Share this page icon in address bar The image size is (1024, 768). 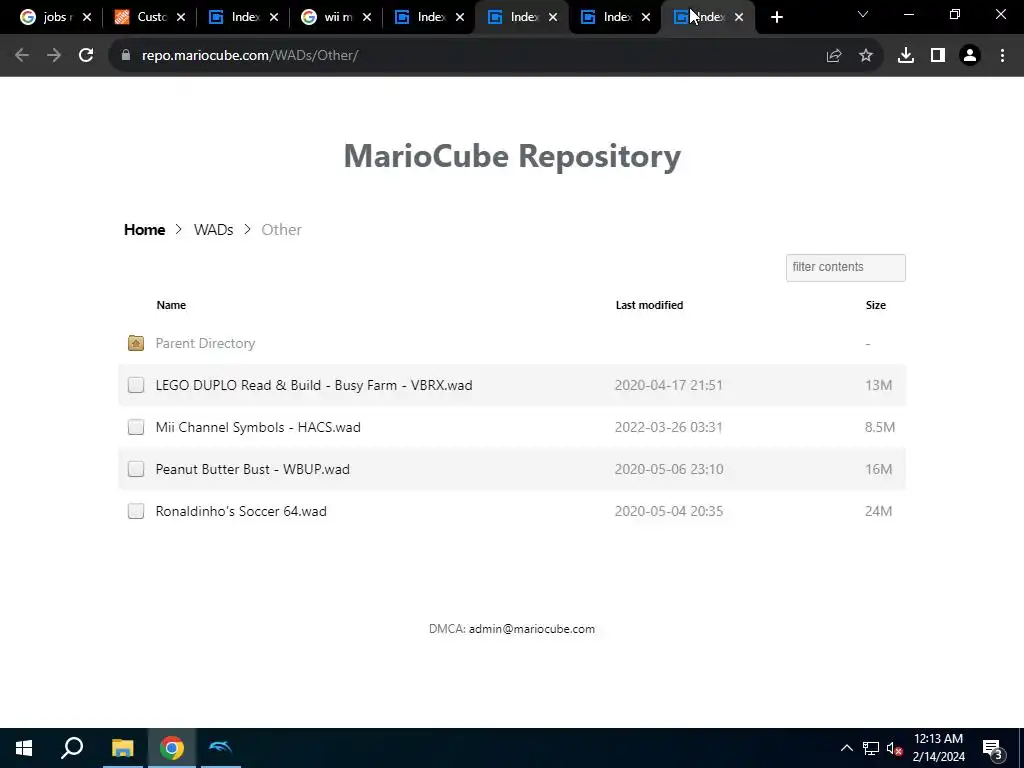834,56
